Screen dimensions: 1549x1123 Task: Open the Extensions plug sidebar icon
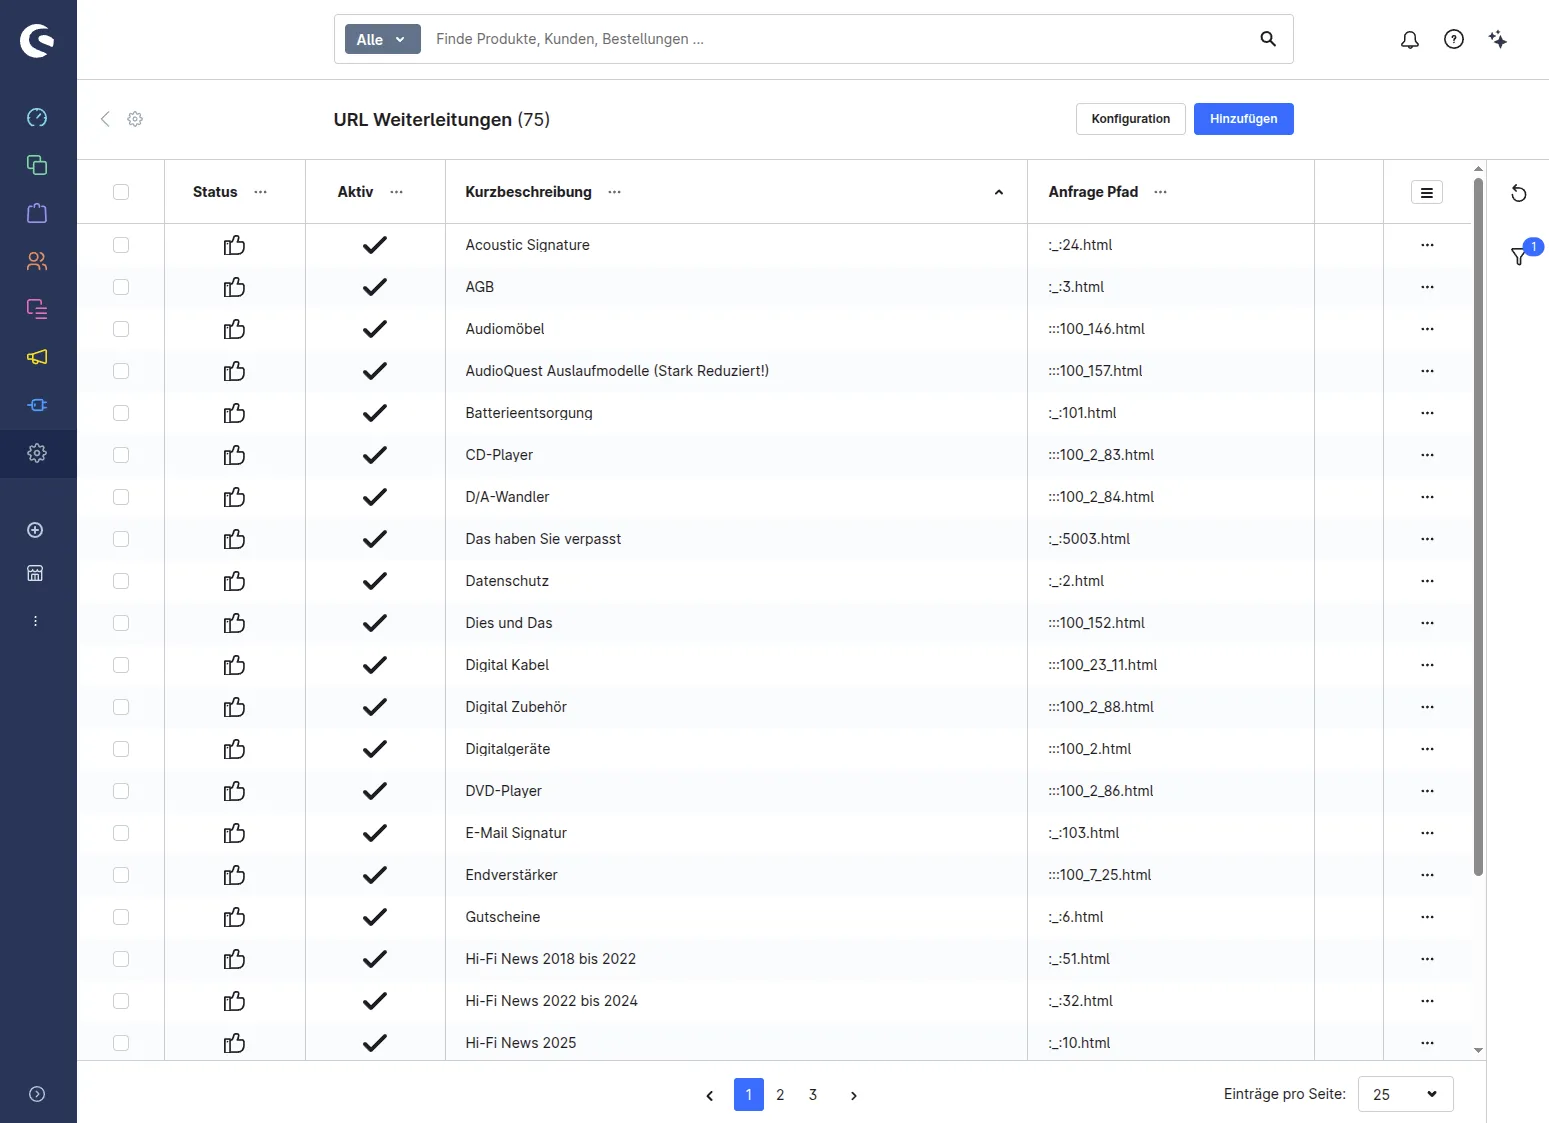pyautogui.click(x=37, y=405)
